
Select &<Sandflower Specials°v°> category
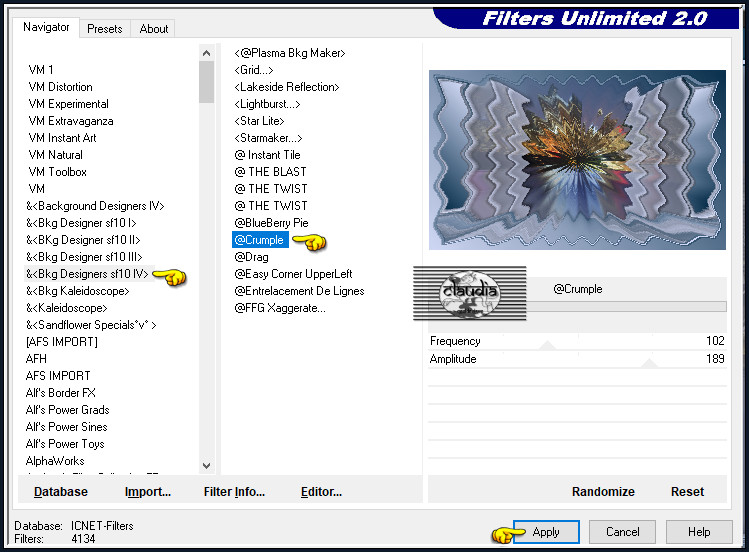tap(91, 325)
